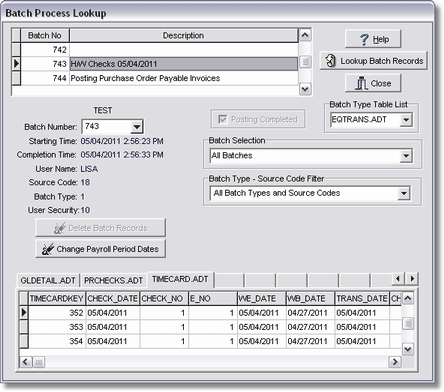This screenshot has width=444, height=392.
Task: Open the Batch Type Table List dropdown
Action: 406,120
